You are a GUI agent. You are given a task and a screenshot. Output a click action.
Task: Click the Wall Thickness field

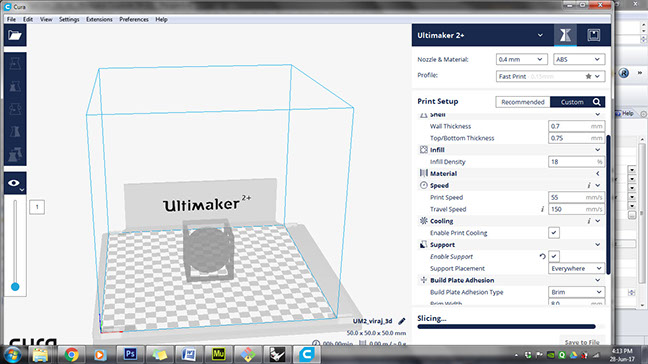[x=576, y=126]
